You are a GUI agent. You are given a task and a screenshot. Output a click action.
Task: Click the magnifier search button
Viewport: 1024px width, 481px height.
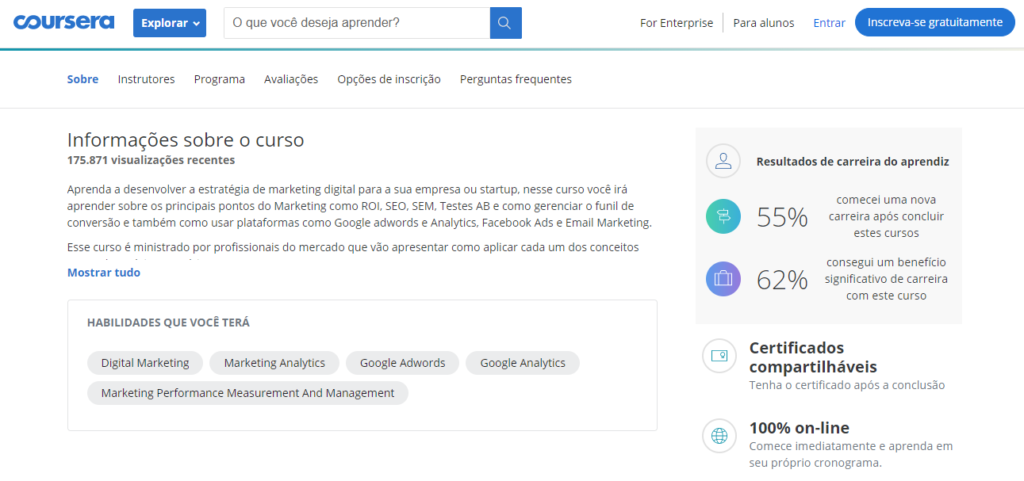505,23
